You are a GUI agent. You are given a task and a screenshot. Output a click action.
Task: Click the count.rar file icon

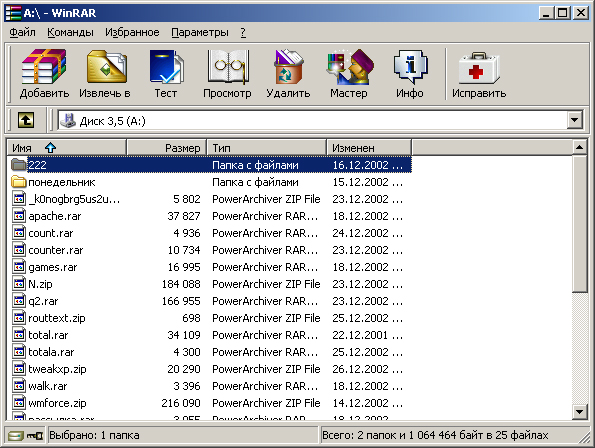click(x=19, y=233)
